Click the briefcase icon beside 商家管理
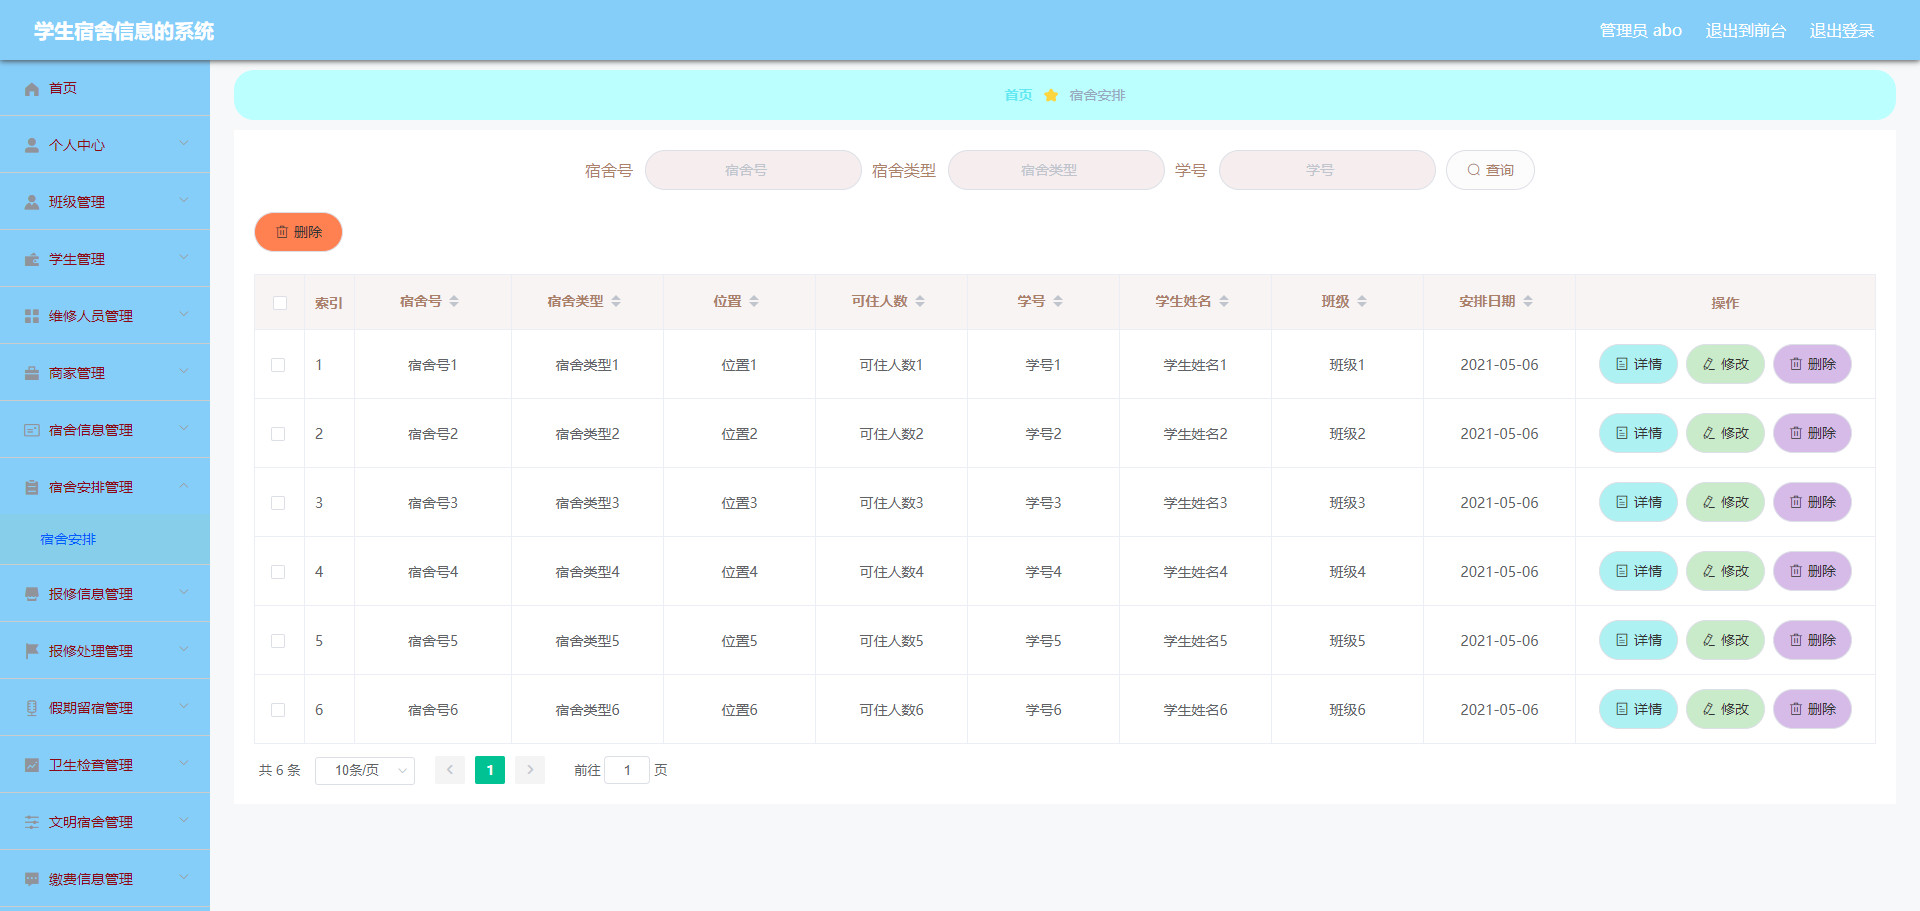The width and height of the screenshot is (1920, 911). 32,373
